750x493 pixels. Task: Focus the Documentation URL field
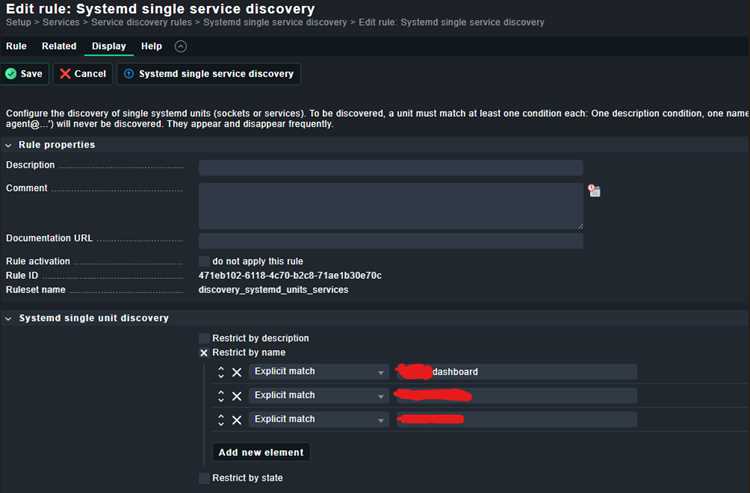(390, 241)
